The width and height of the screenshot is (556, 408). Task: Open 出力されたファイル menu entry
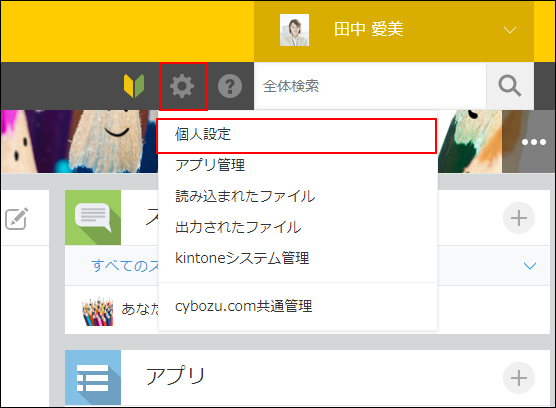coord(298,227)
